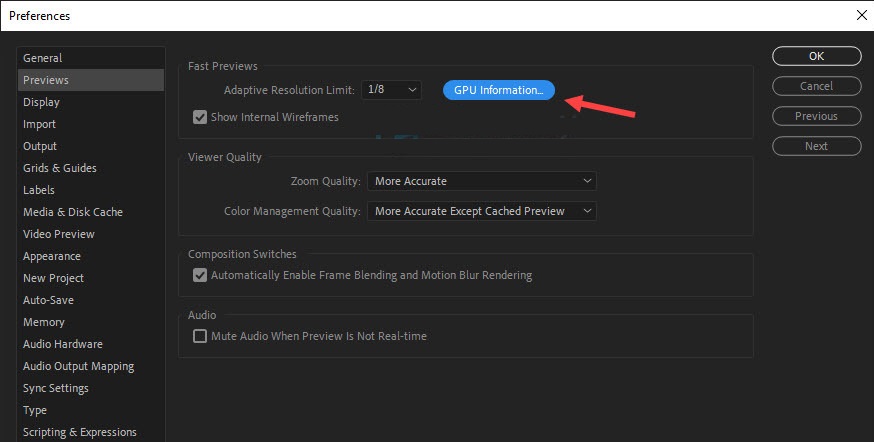
Task: Open Sync Settings category
Action: (x=91, y=388)
